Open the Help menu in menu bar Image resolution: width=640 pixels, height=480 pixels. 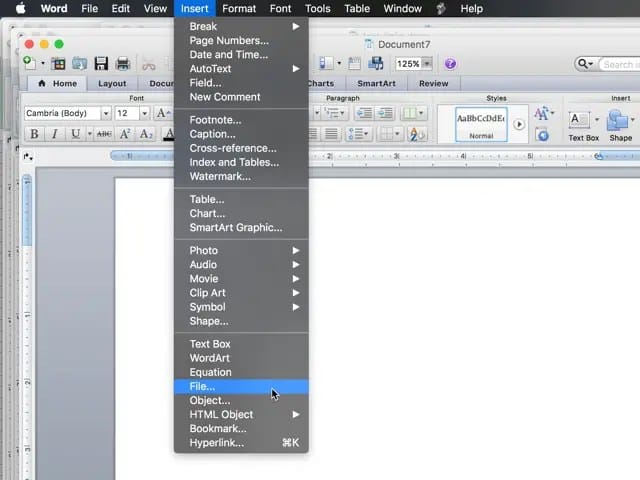471,9
